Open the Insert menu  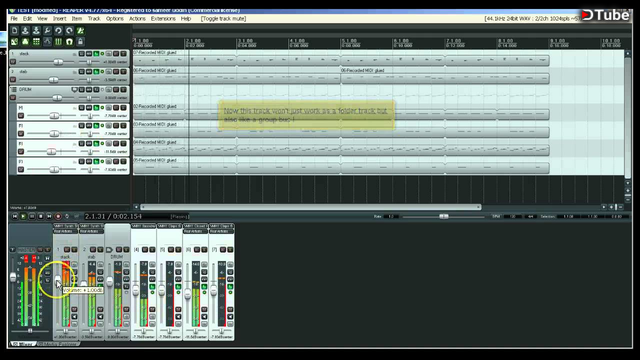click(60, 19)
